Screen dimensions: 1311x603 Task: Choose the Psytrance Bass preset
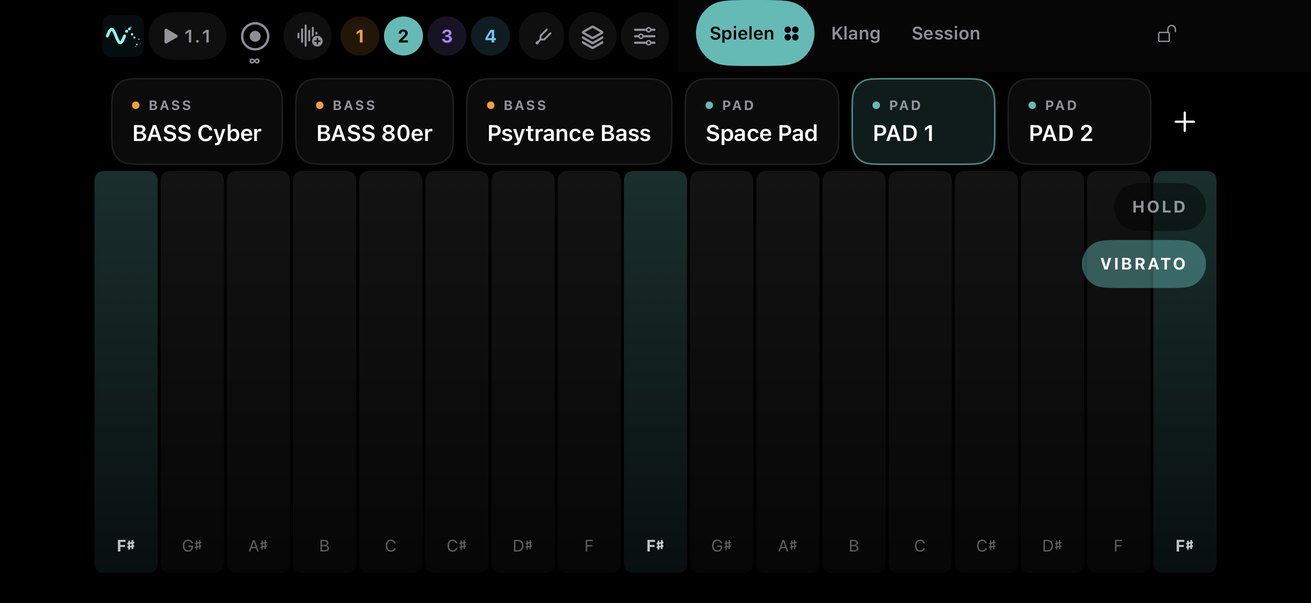click(x=569, y=121)
